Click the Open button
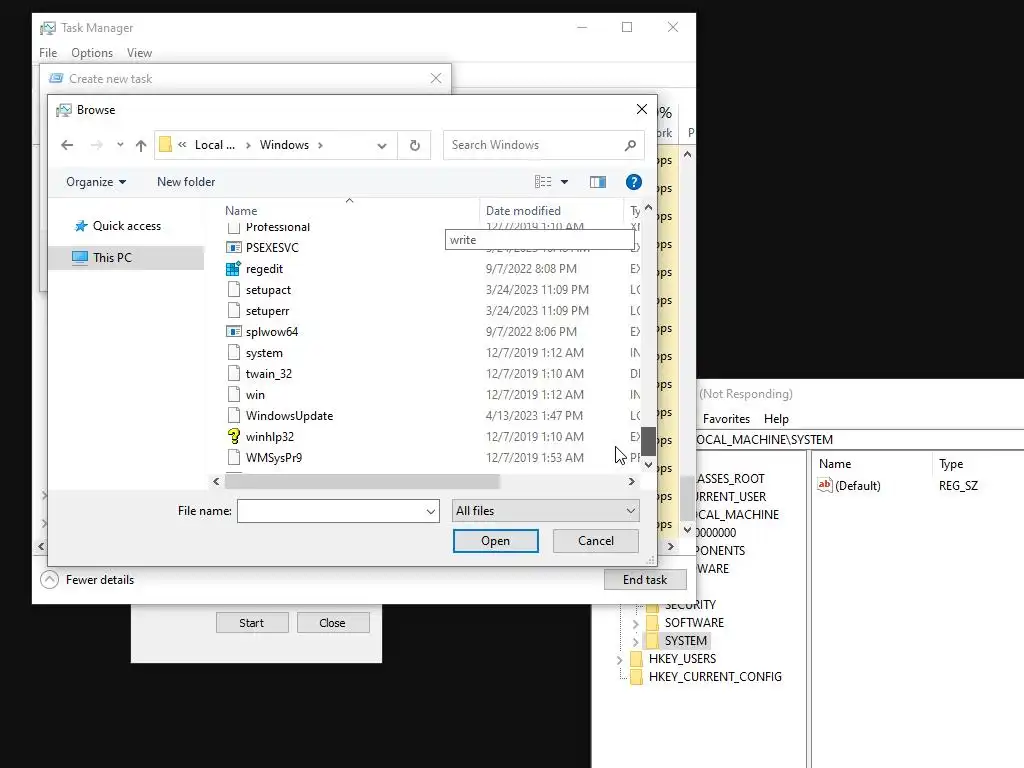This screenshot has height=768, width=1024. 496,541
